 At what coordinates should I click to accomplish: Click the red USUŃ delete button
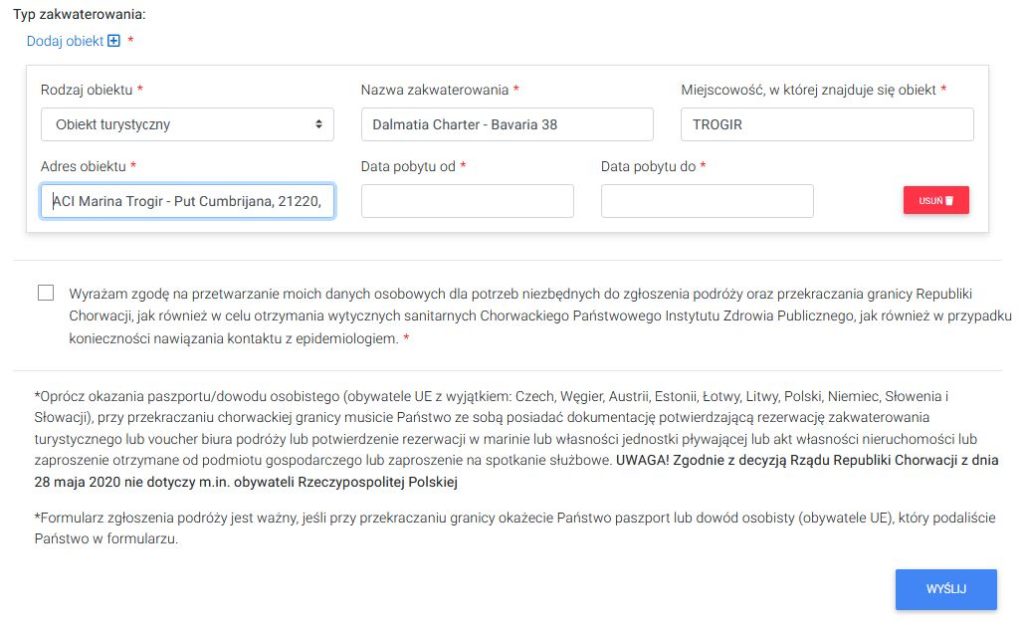pyautogui.click(x=936, y=201)
